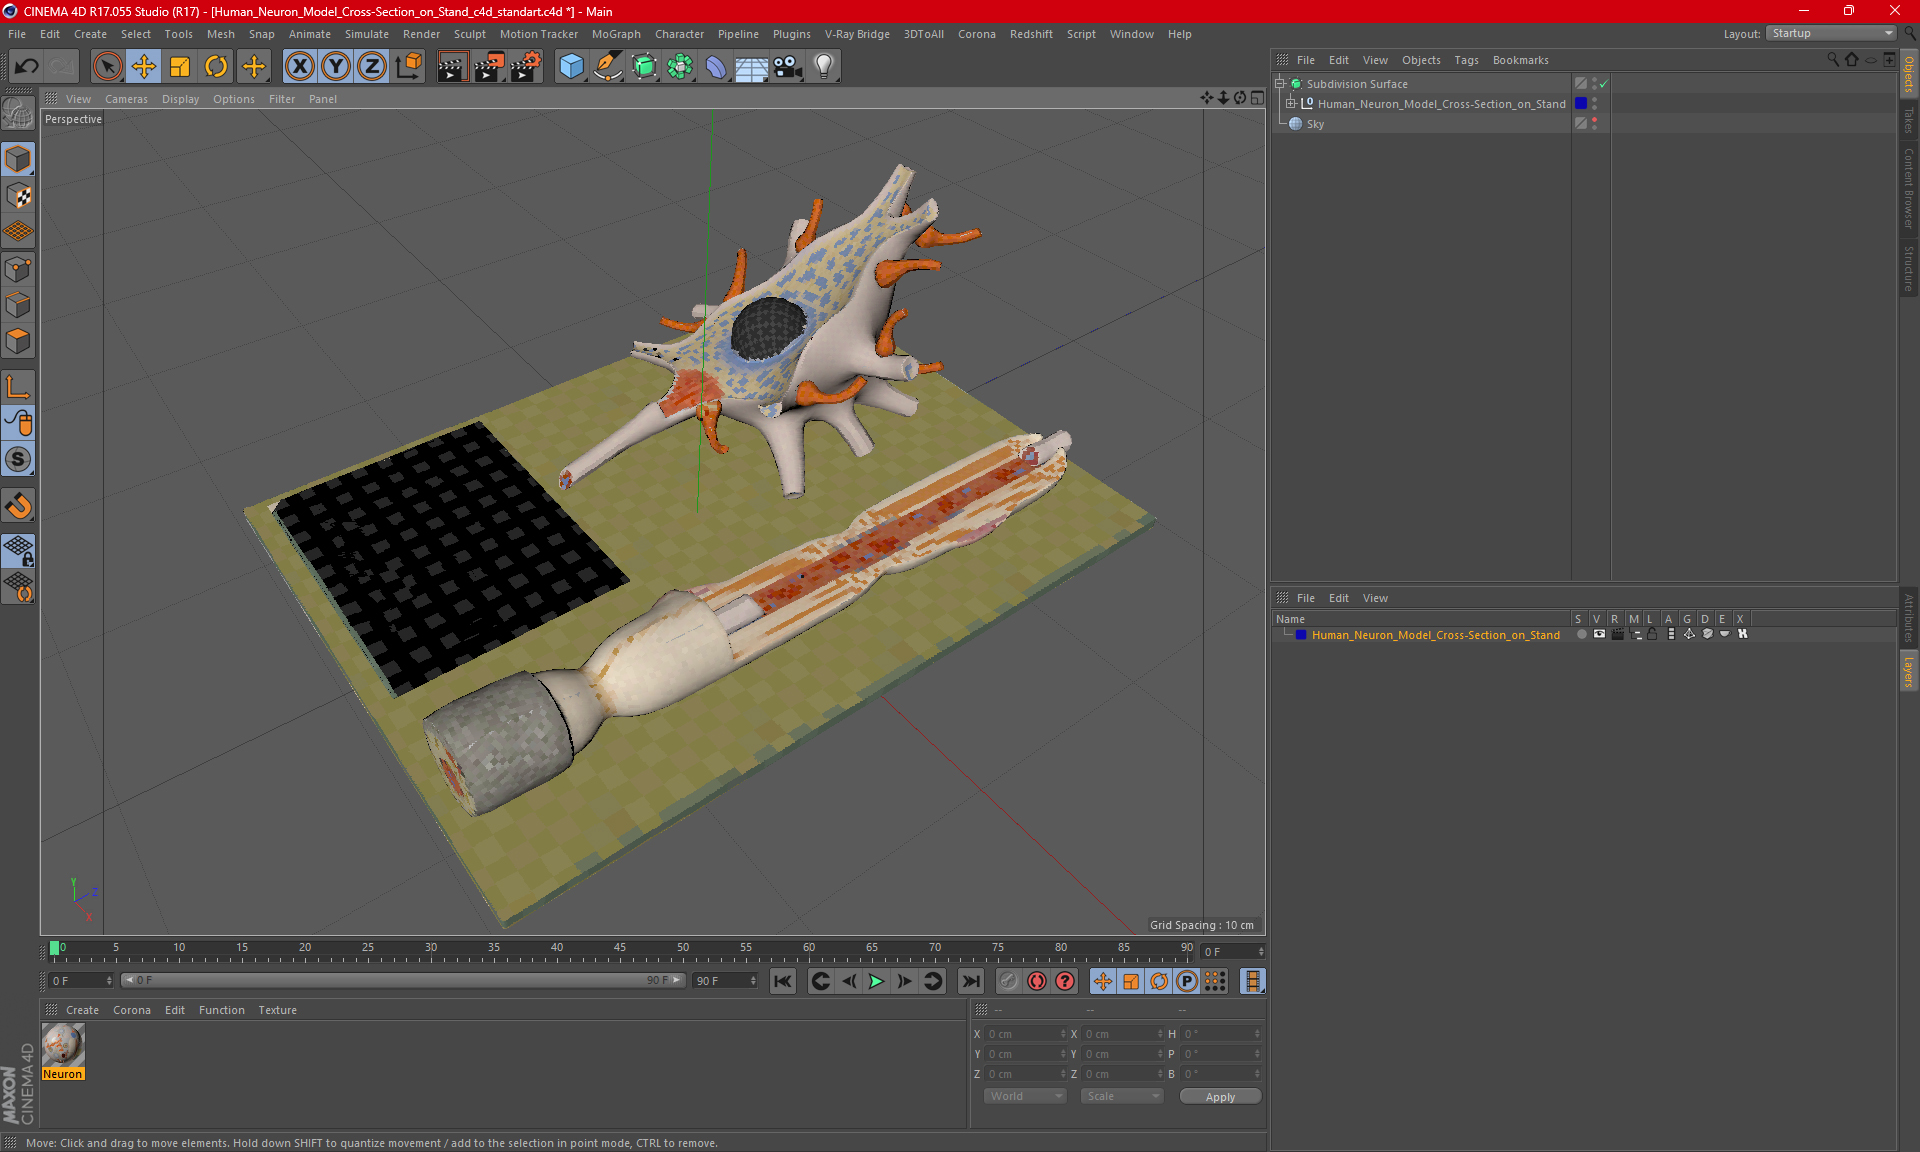Toggle X-axis lock

click(299, 67)
